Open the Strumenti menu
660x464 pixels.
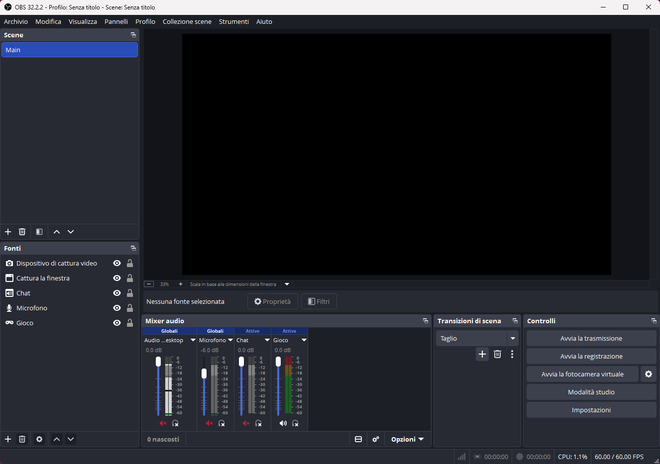tap(234, 21)
